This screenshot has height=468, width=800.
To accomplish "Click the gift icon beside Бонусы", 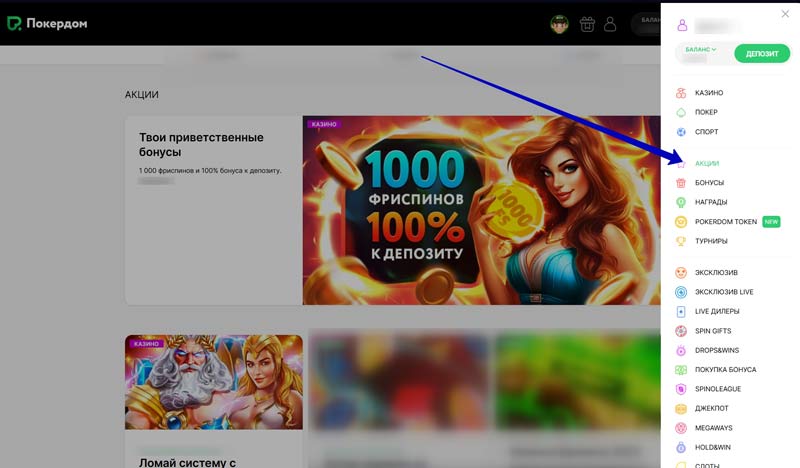I will tap(681, 183).
